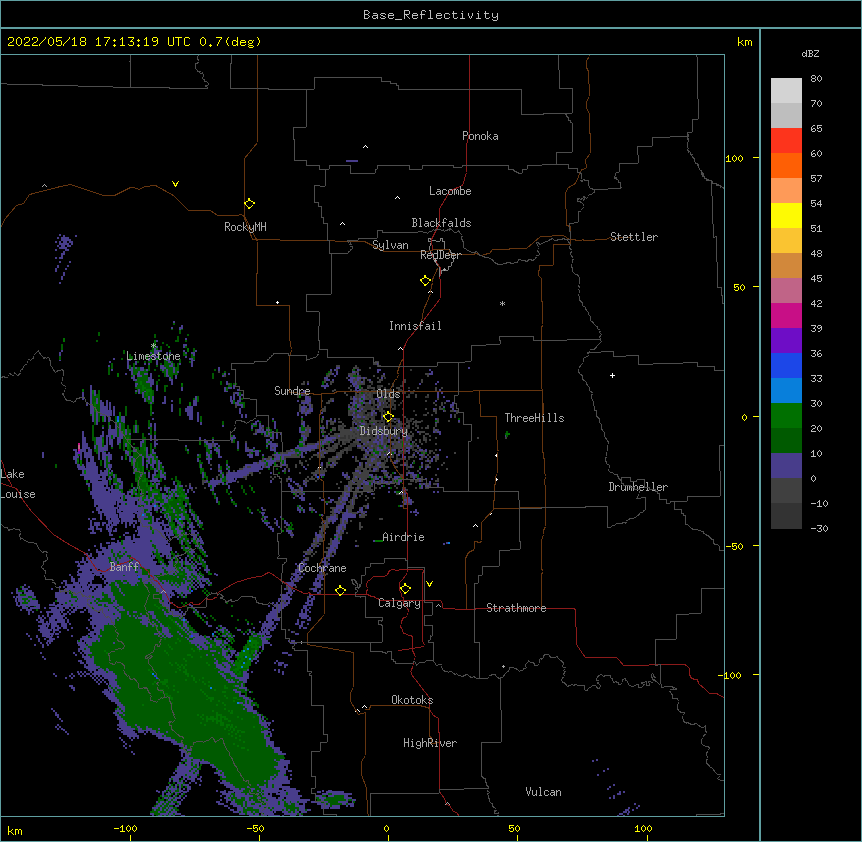Click the Innisfail city label
This screenshot has height=842, width=862.
tap(415, 326)
